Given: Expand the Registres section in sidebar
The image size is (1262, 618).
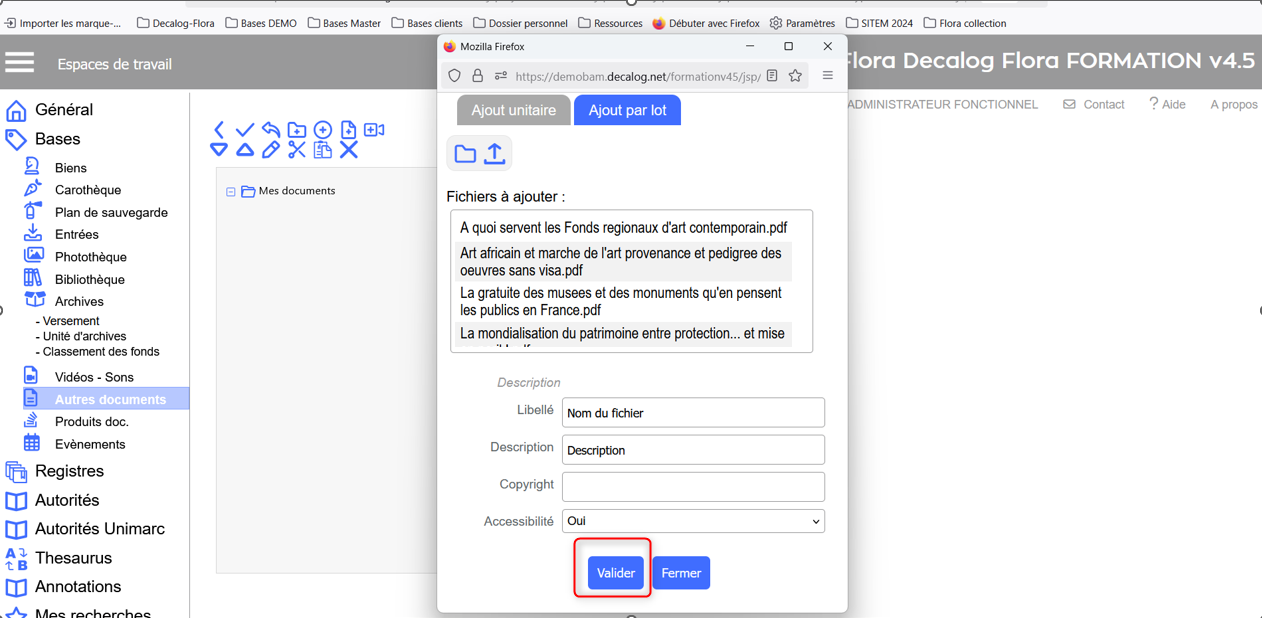Looking at the screenshot, I should [68, 471].
